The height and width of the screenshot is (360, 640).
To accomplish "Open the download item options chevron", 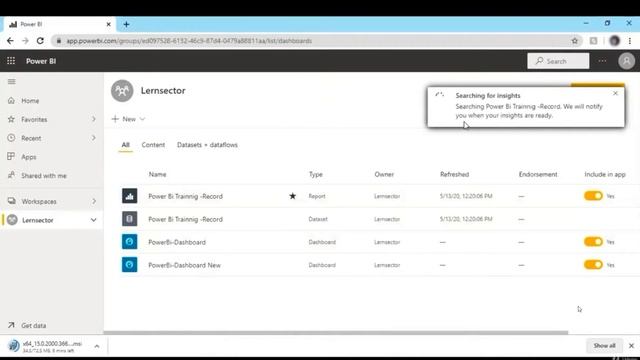I will (x=97, y=346).
